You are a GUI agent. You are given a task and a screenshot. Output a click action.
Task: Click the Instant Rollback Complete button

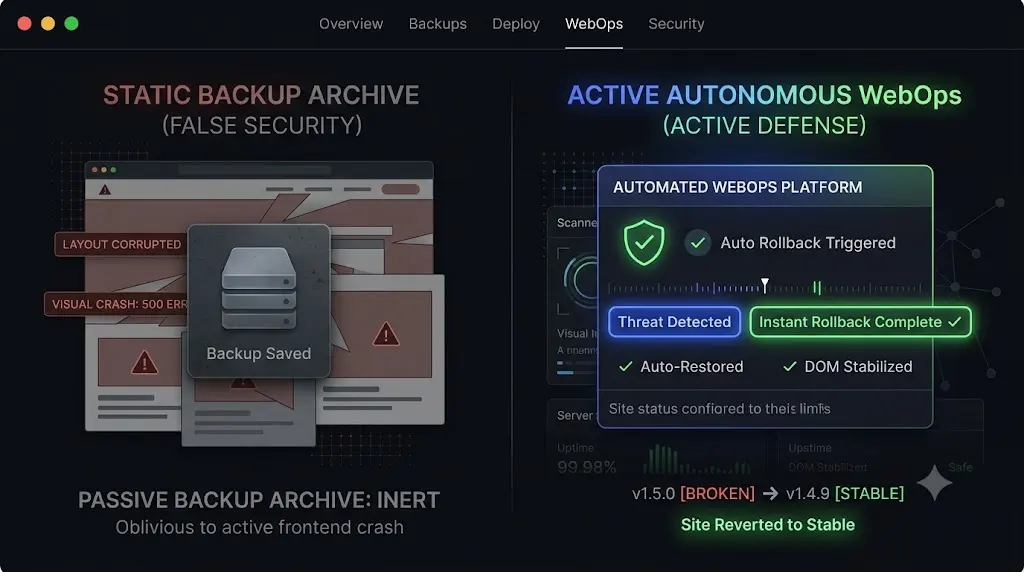tap(860, 322)
